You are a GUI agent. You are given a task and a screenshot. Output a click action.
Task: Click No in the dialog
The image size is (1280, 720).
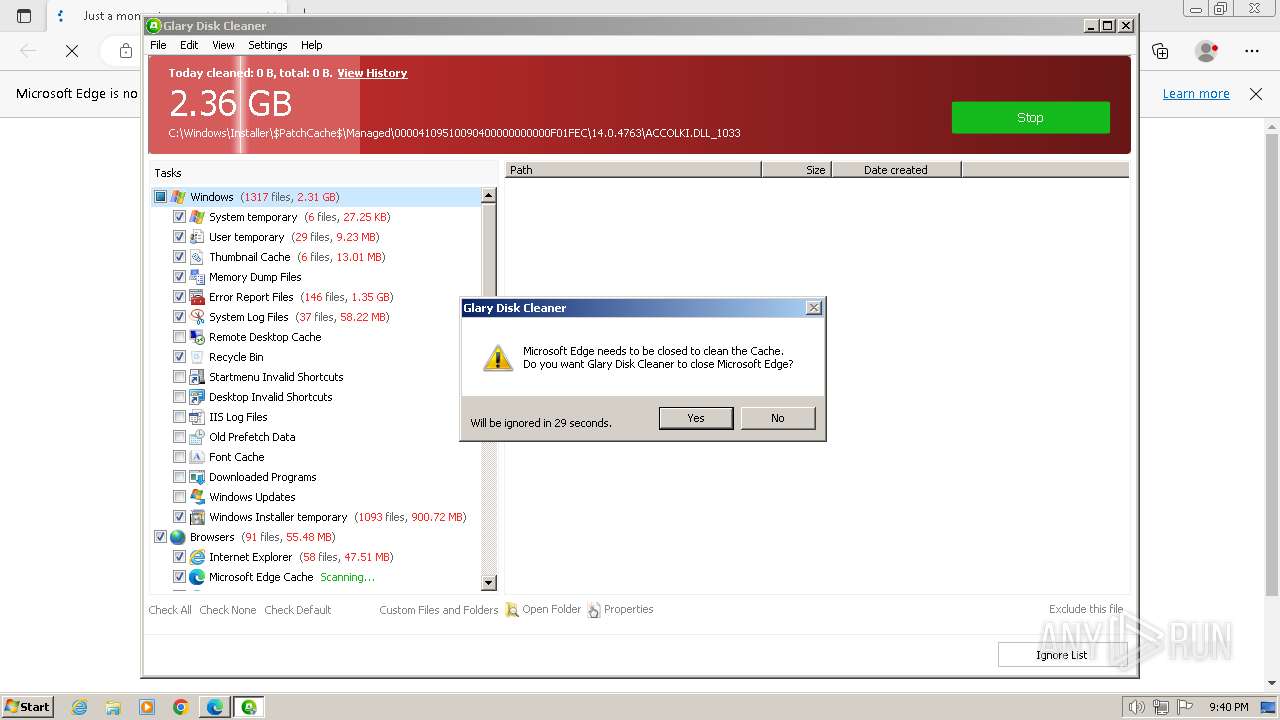coord(778,418)
